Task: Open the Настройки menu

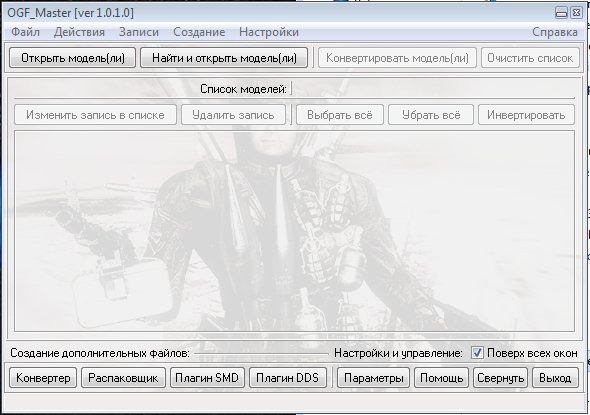Action: 269,32
